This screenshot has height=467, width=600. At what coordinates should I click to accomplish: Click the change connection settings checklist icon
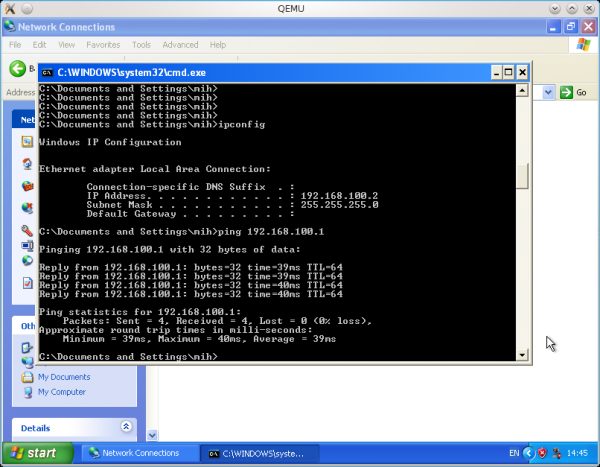[x=27, y=283]
